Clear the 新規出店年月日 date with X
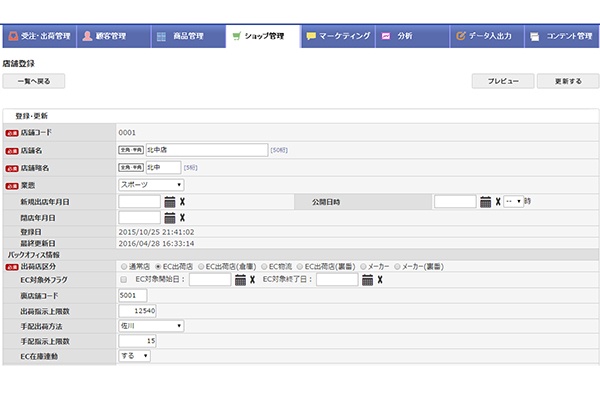The width and height of the screenshot is (600, 400). coord(182,201)
